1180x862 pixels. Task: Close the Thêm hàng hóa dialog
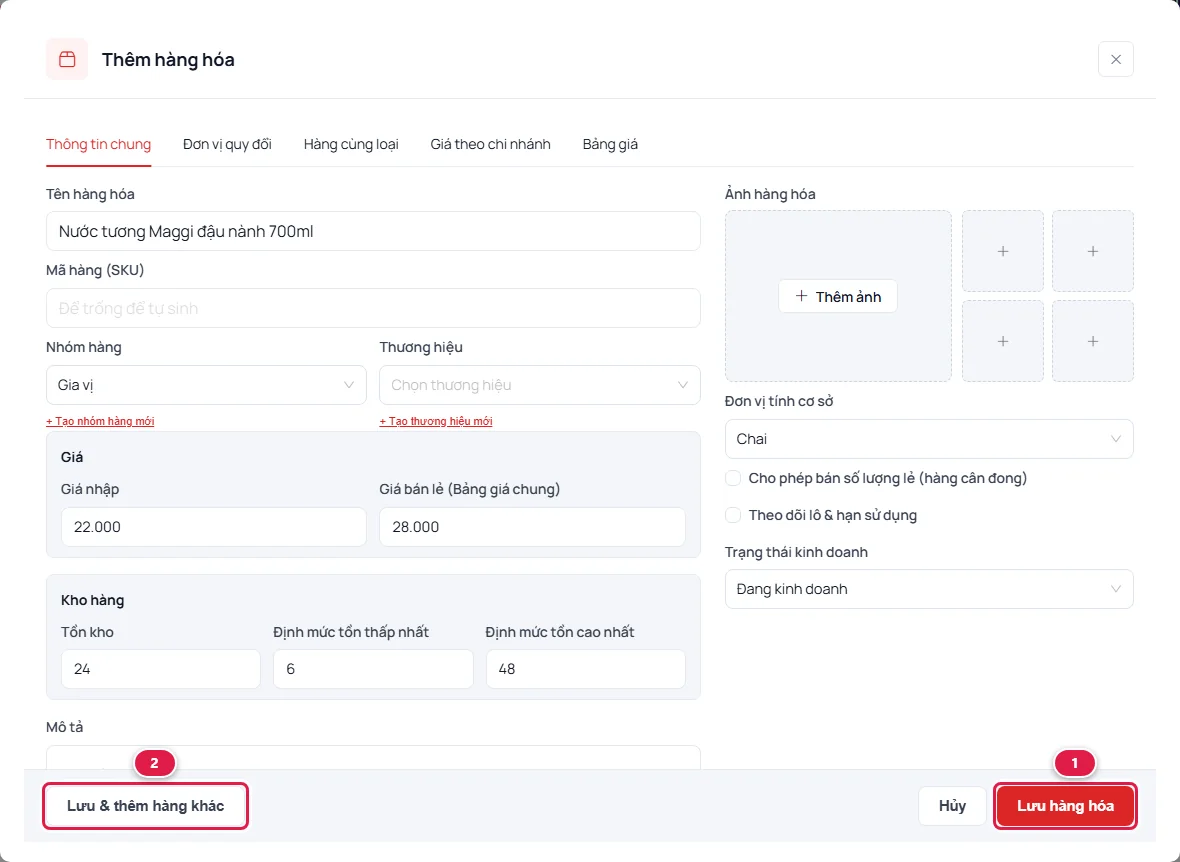tap(1115, 59)
